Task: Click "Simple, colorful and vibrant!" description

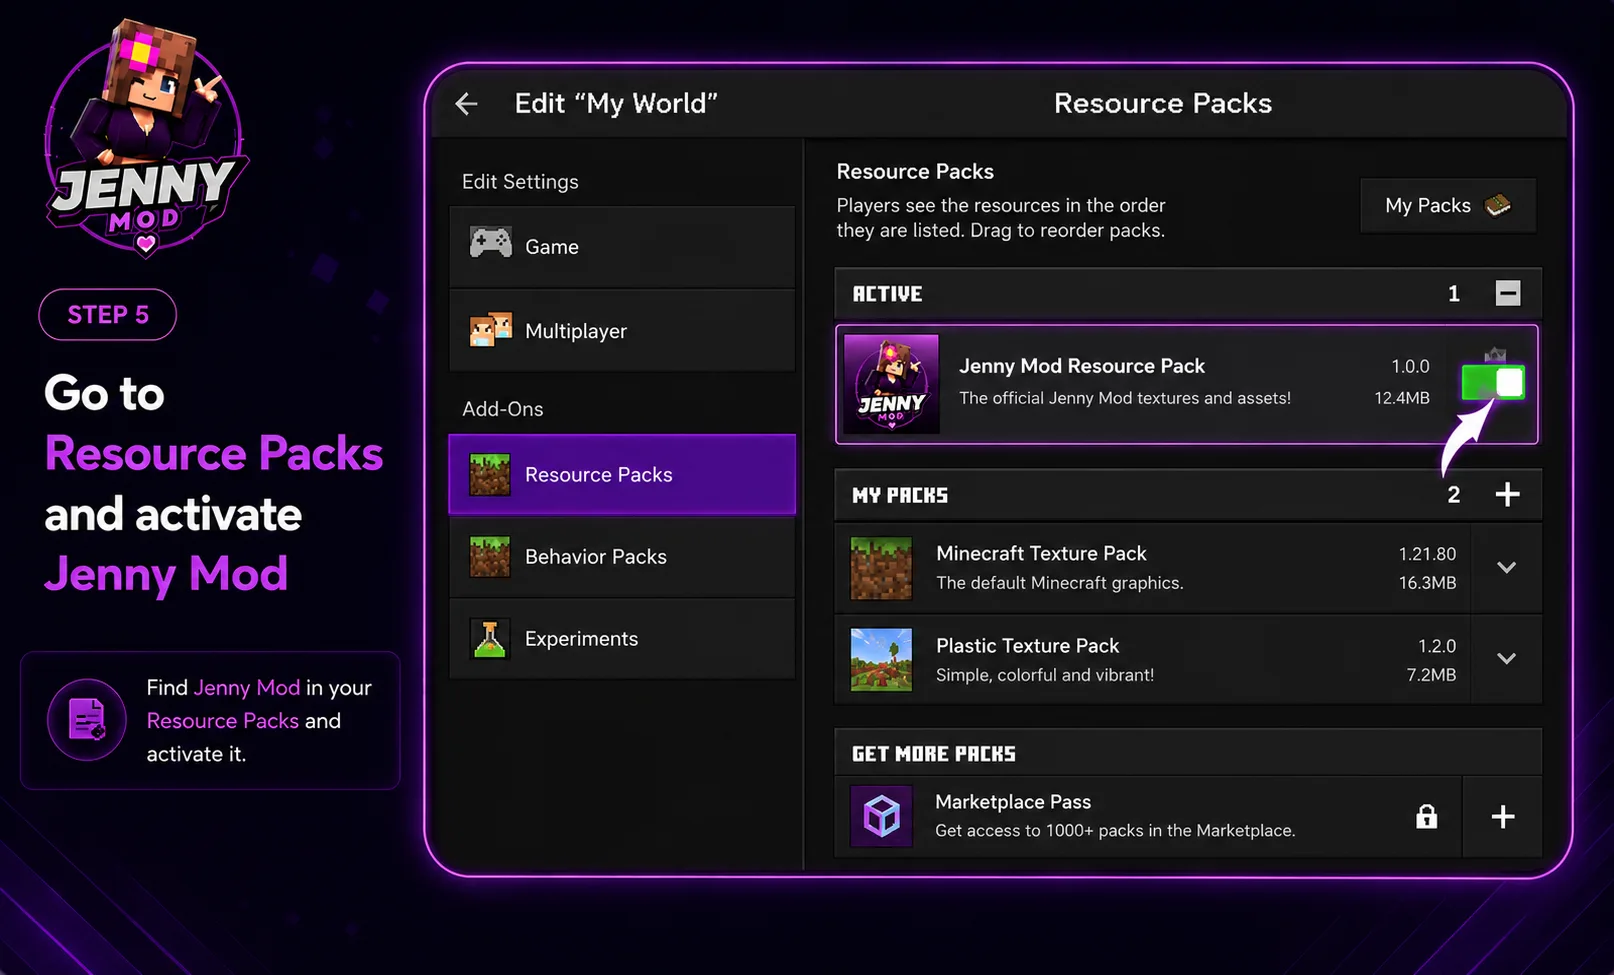Action: pyautogui.click(x=1045, y=675)
